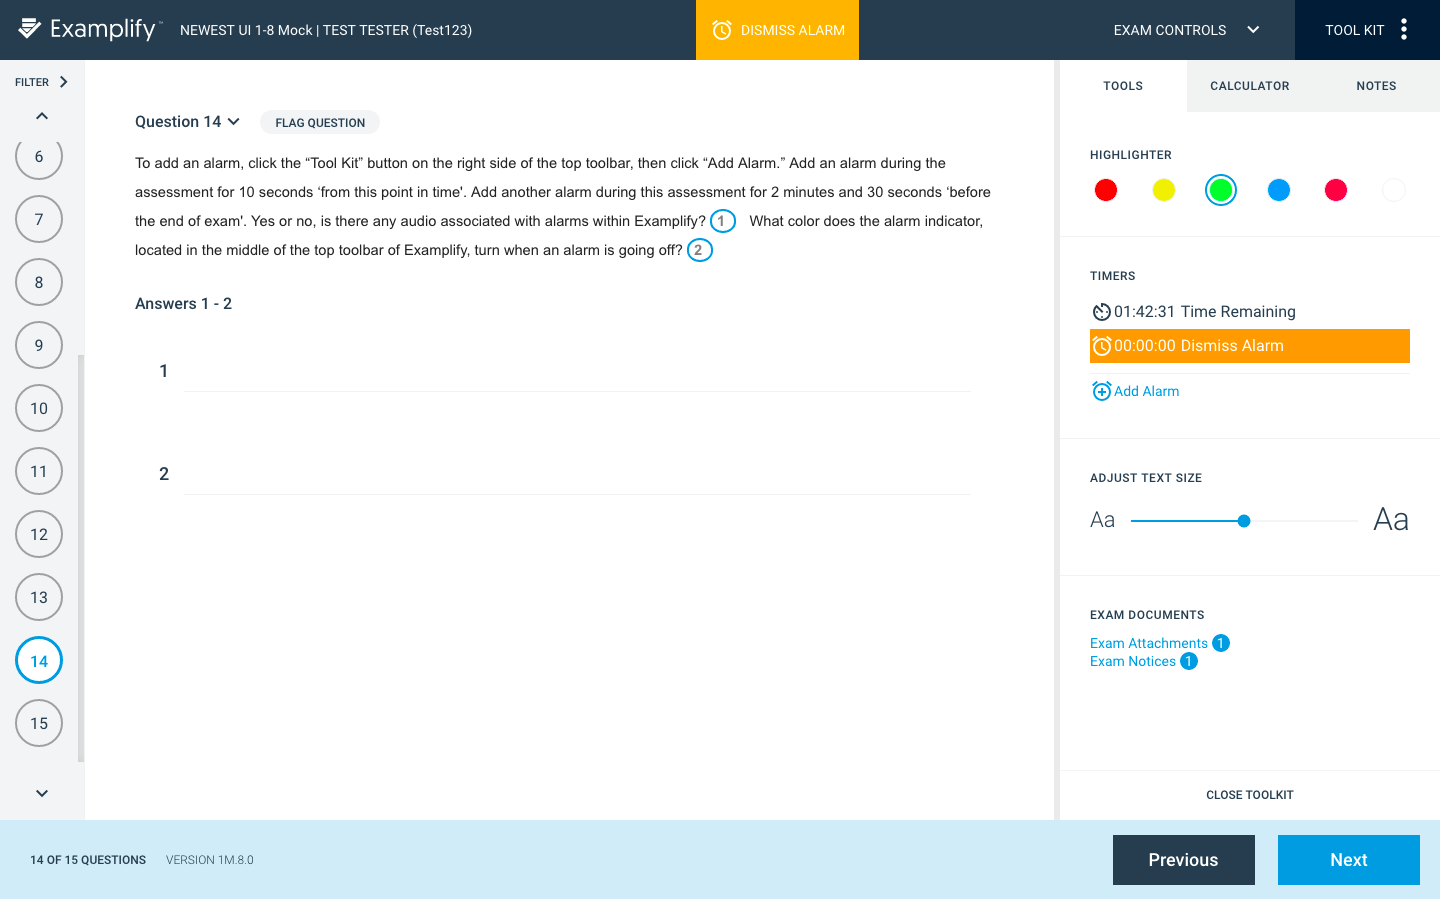Click the Examplify logo icon
The width and height of the screenshot is (1440, 899).
[x=30, y=28]
